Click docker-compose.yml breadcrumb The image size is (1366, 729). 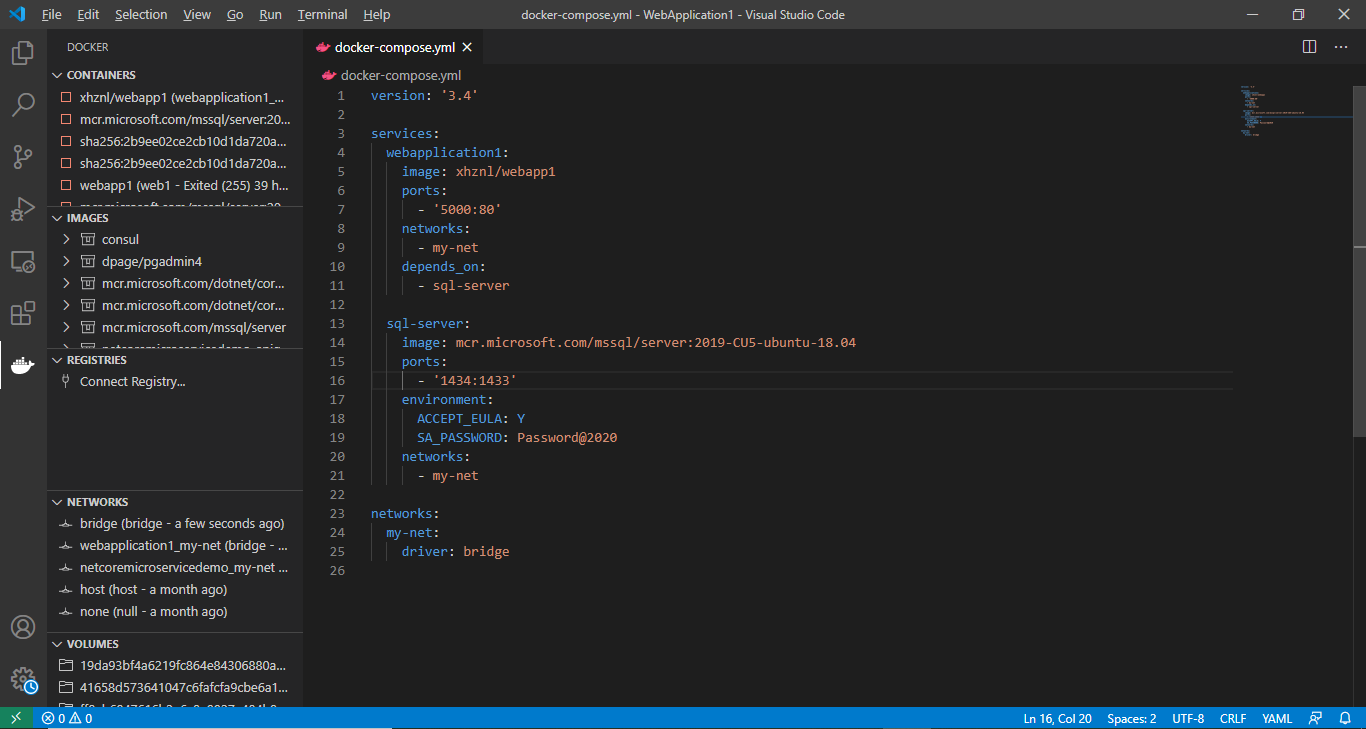(400, 75)
